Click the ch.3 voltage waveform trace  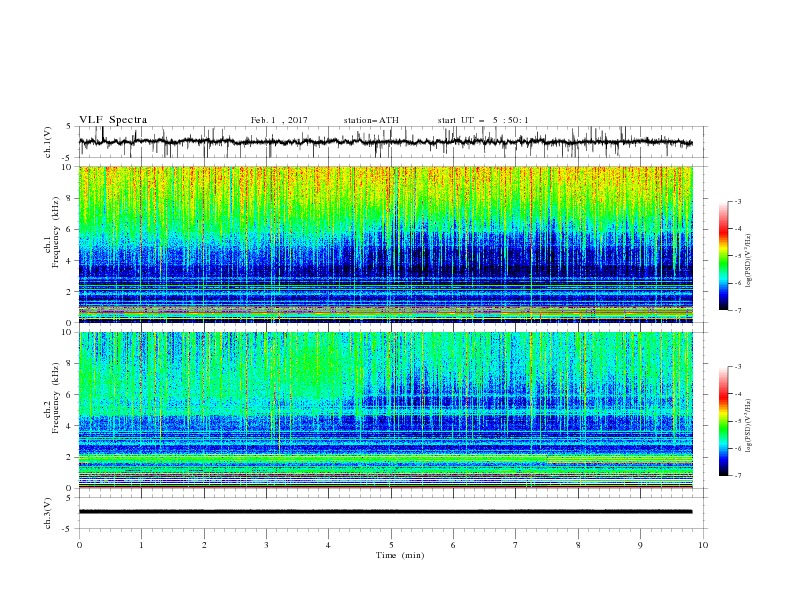(385, 512)
